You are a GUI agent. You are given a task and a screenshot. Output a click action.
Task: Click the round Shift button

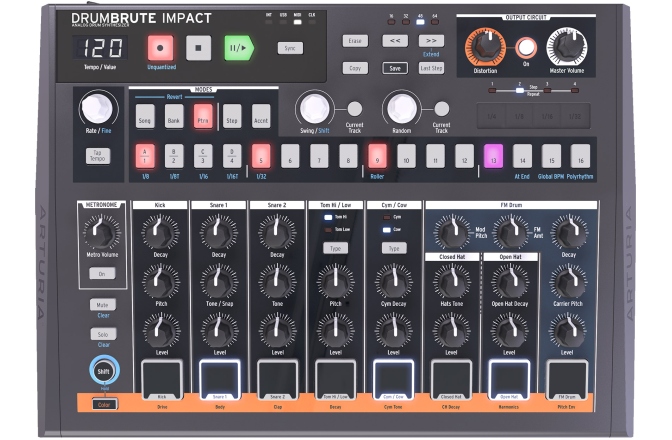[x=104, y=371]
